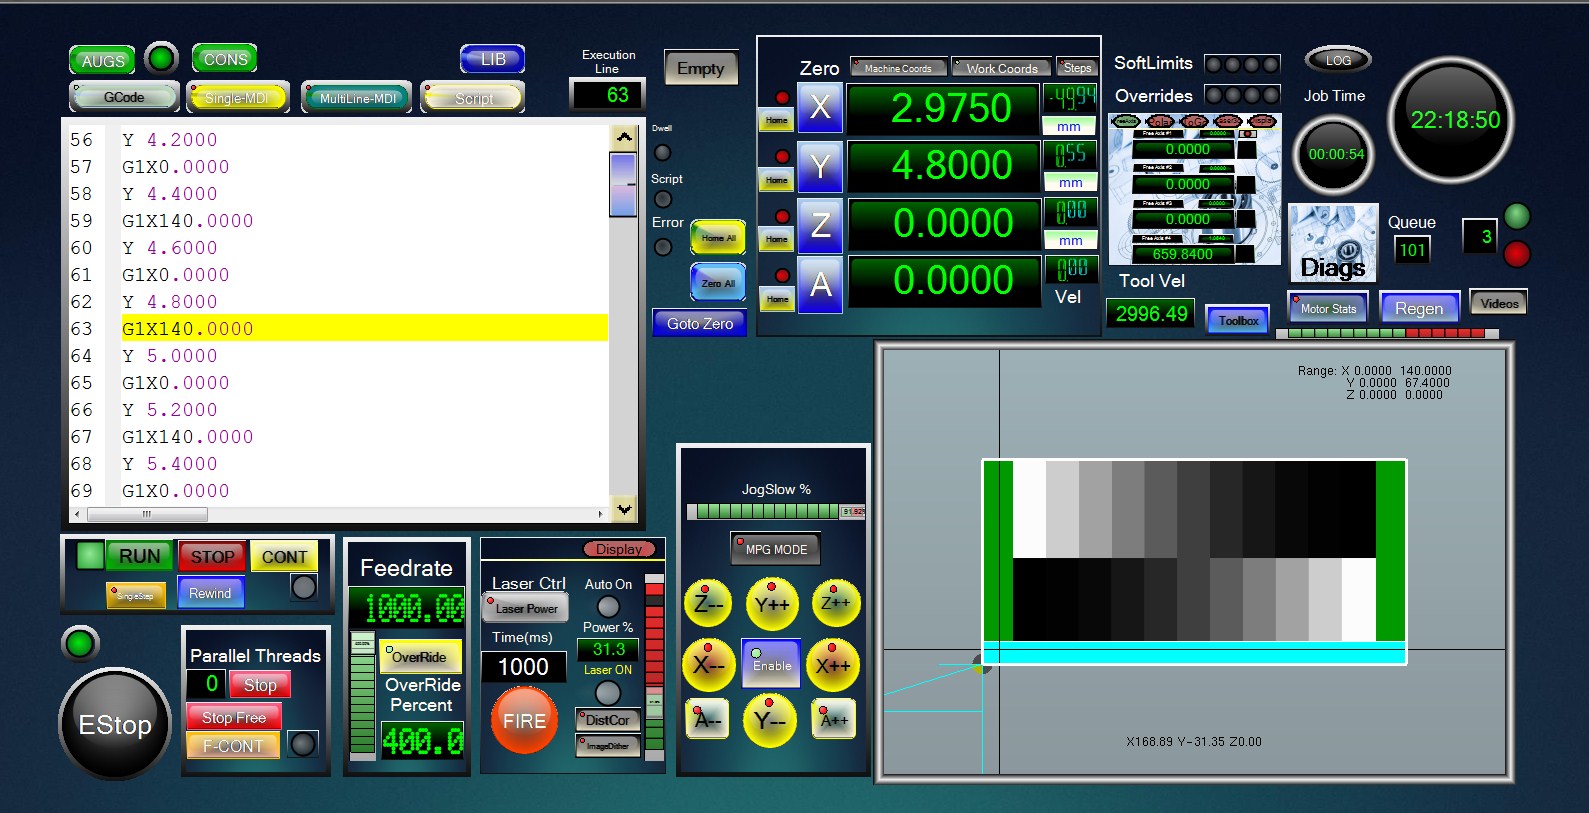This screenshot has width=1589, height=813.
Task: Click the Home All button
Action: coord(718,238)
